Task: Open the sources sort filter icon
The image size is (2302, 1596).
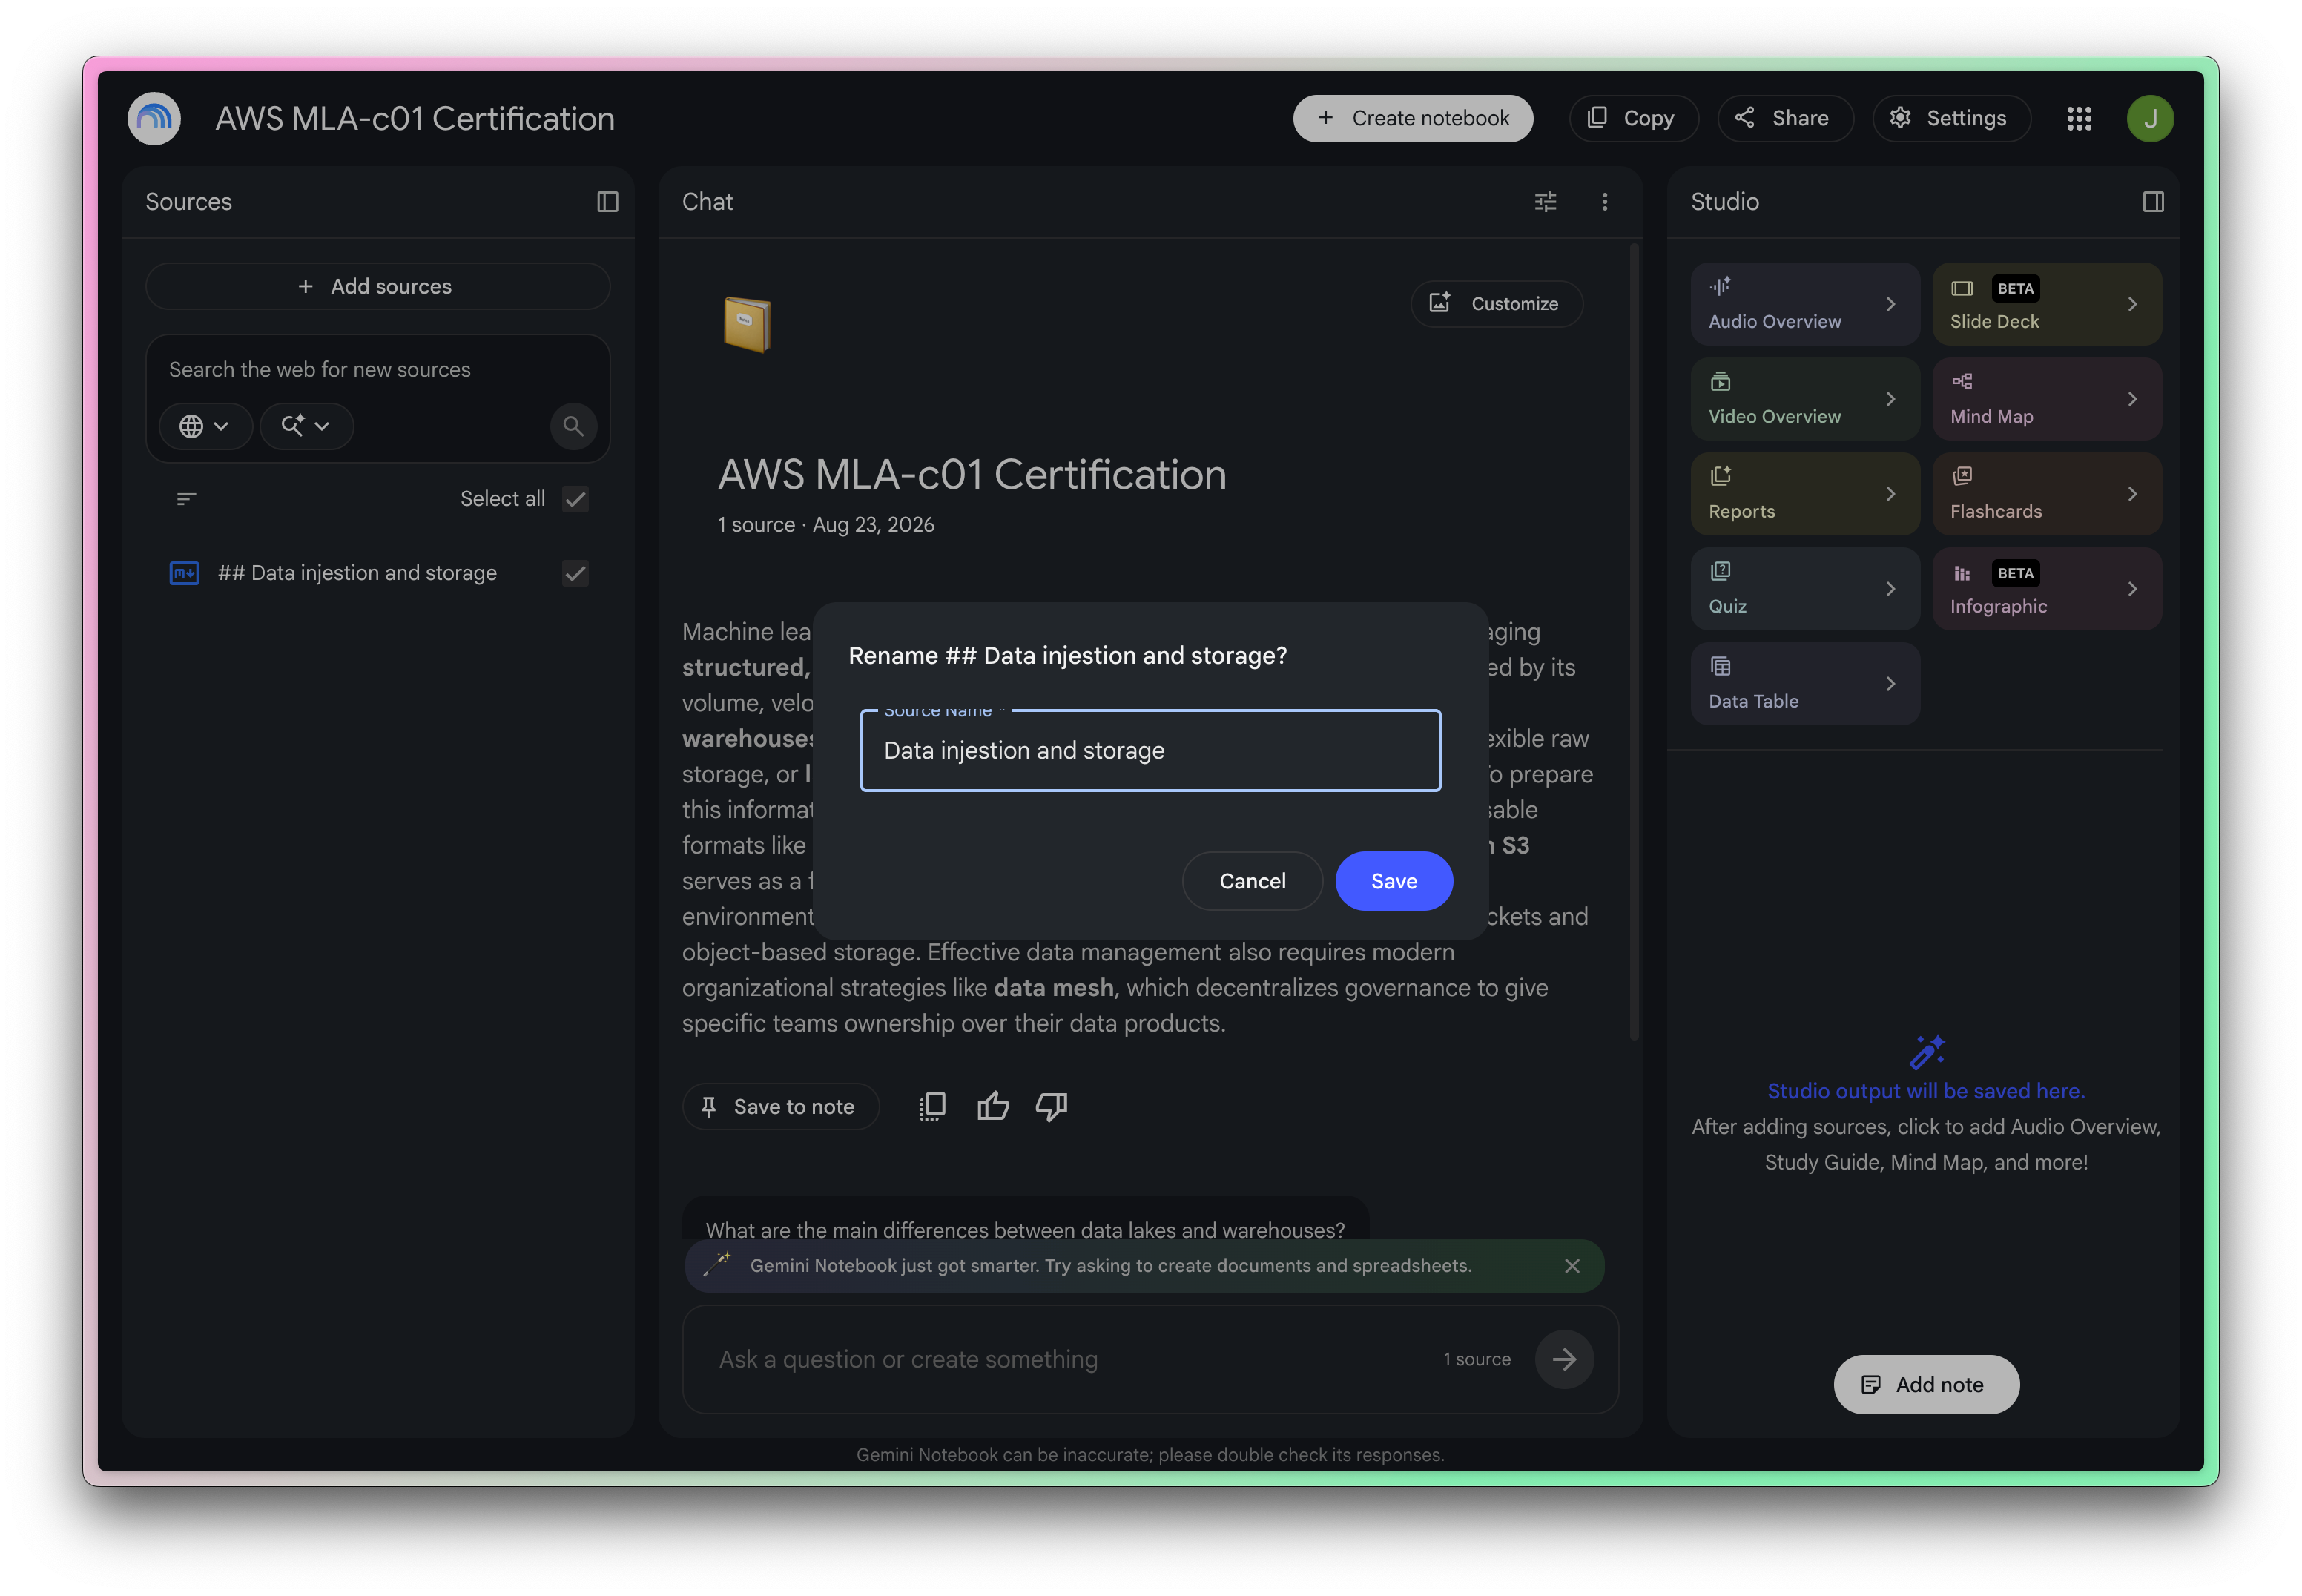Action: coord(186,499)
